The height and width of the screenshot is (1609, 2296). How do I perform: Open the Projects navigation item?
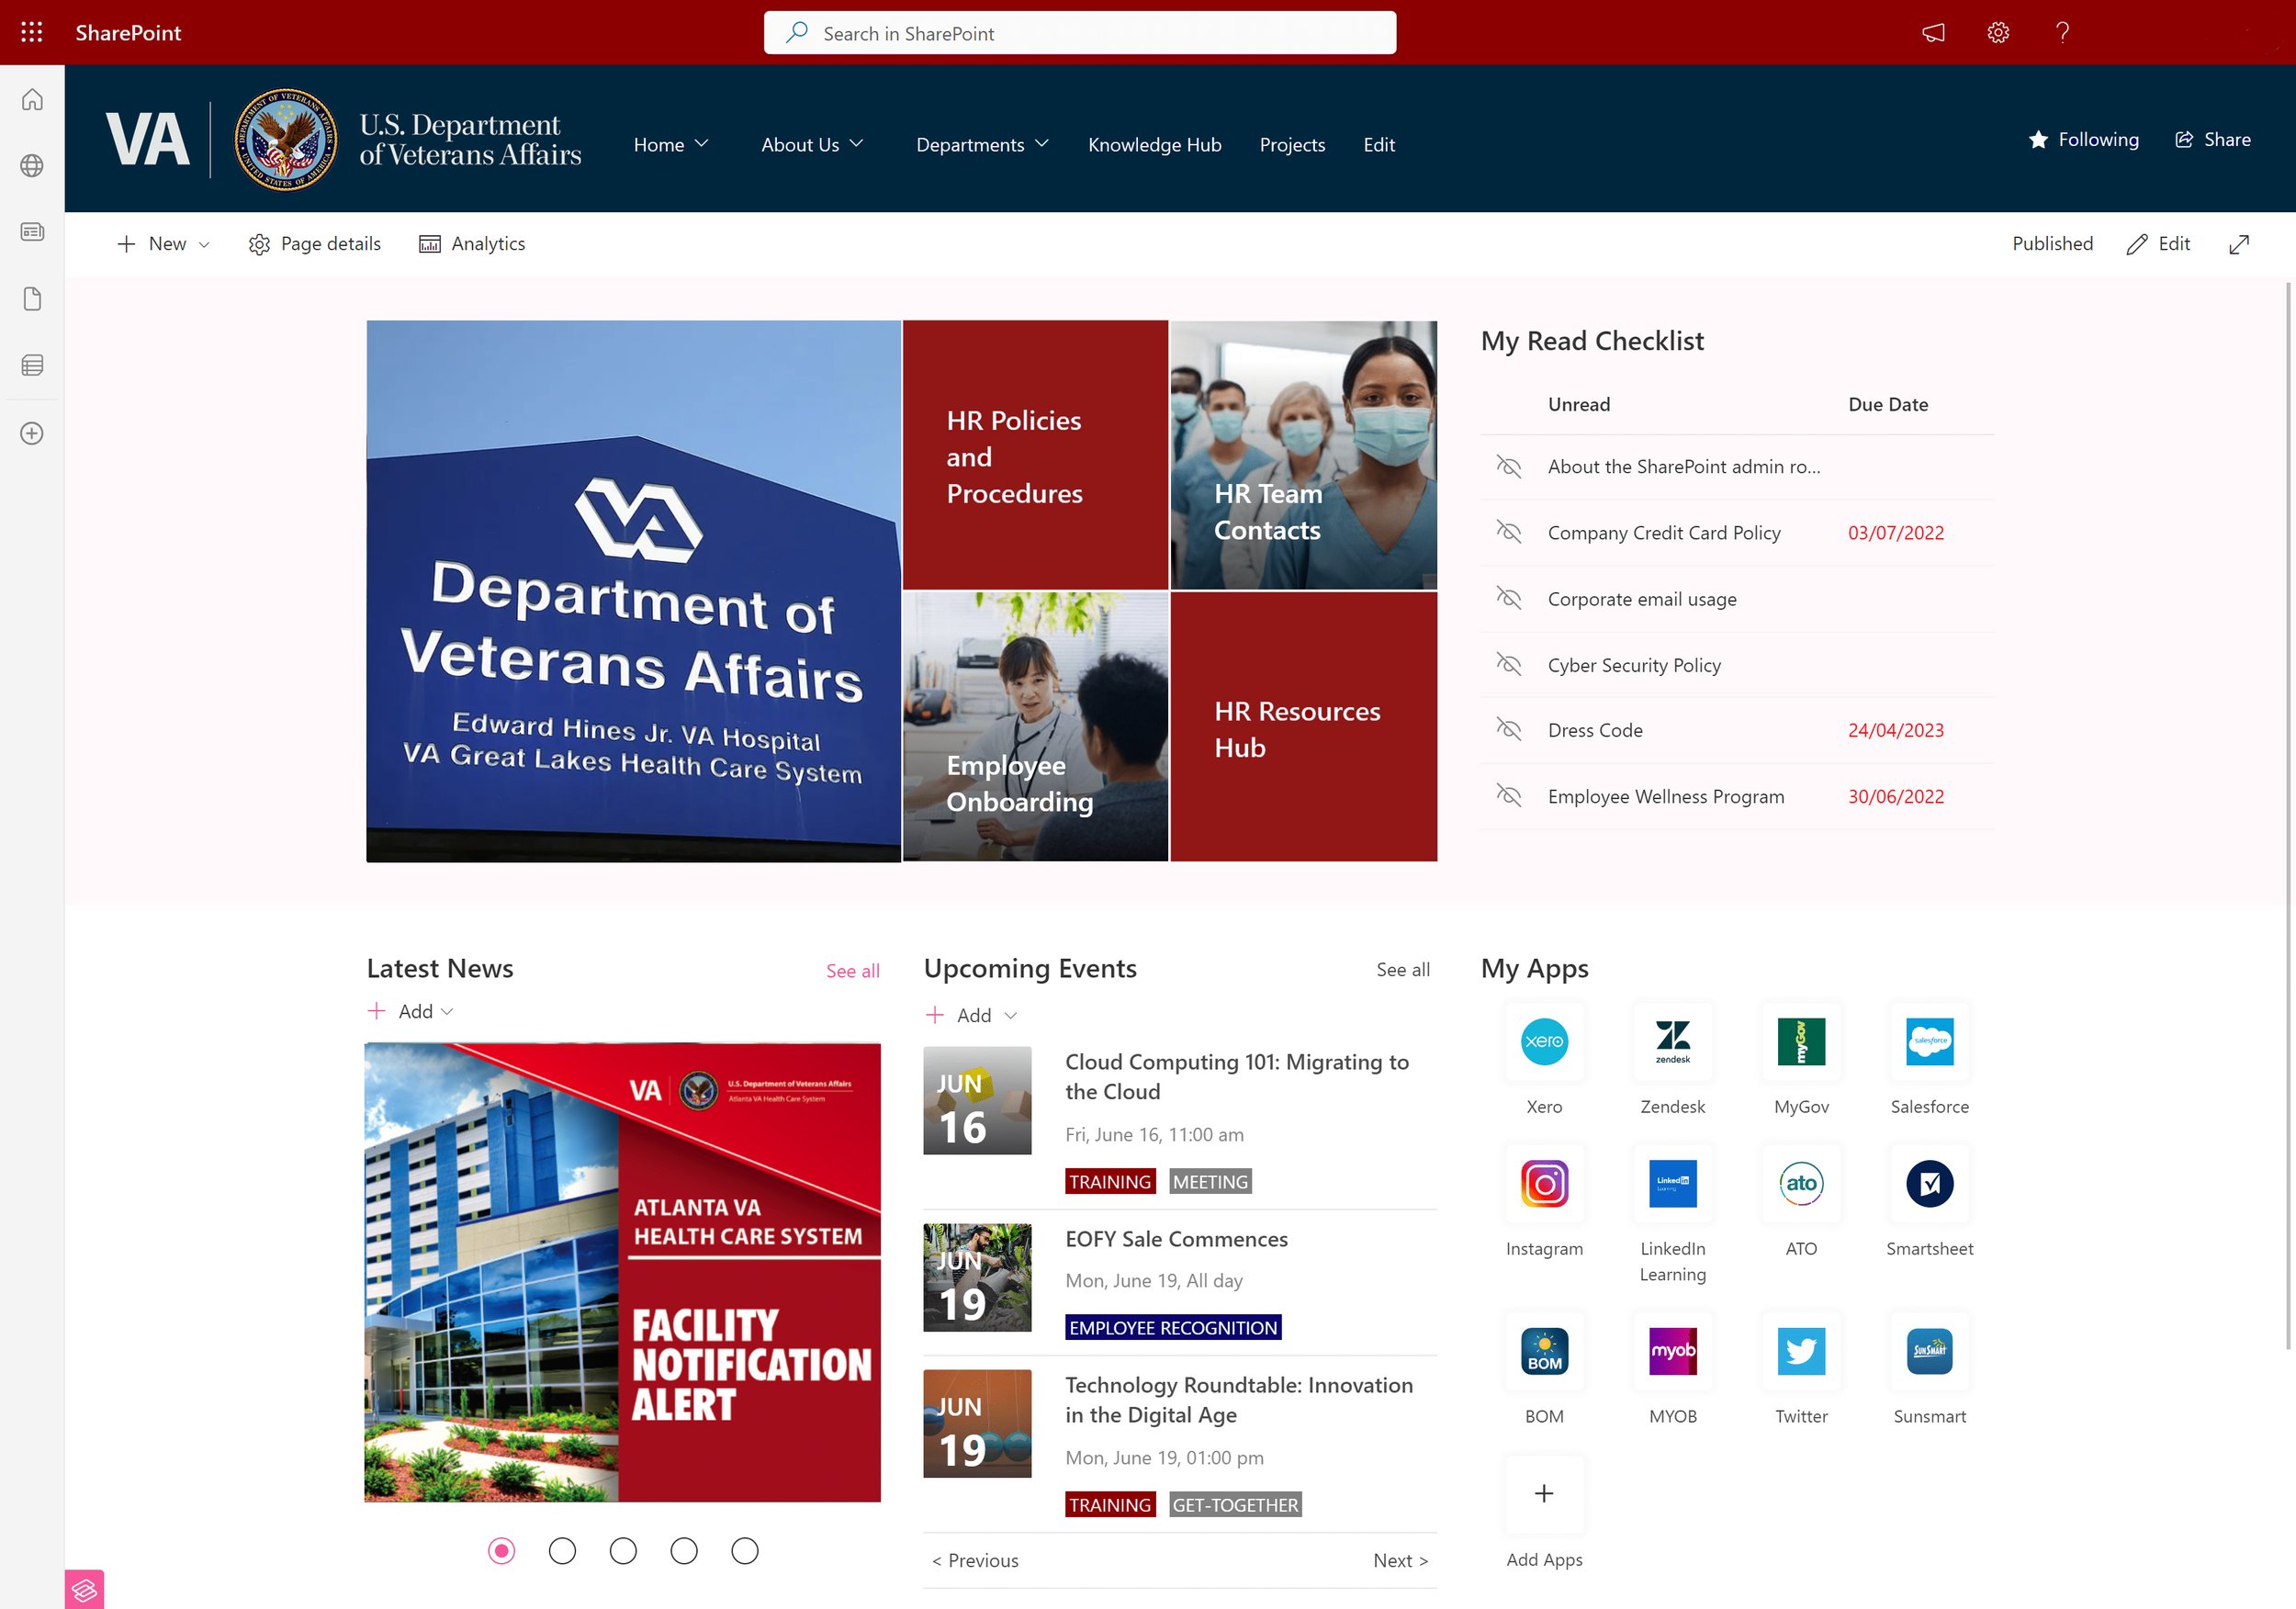(x=1291, y=144)
